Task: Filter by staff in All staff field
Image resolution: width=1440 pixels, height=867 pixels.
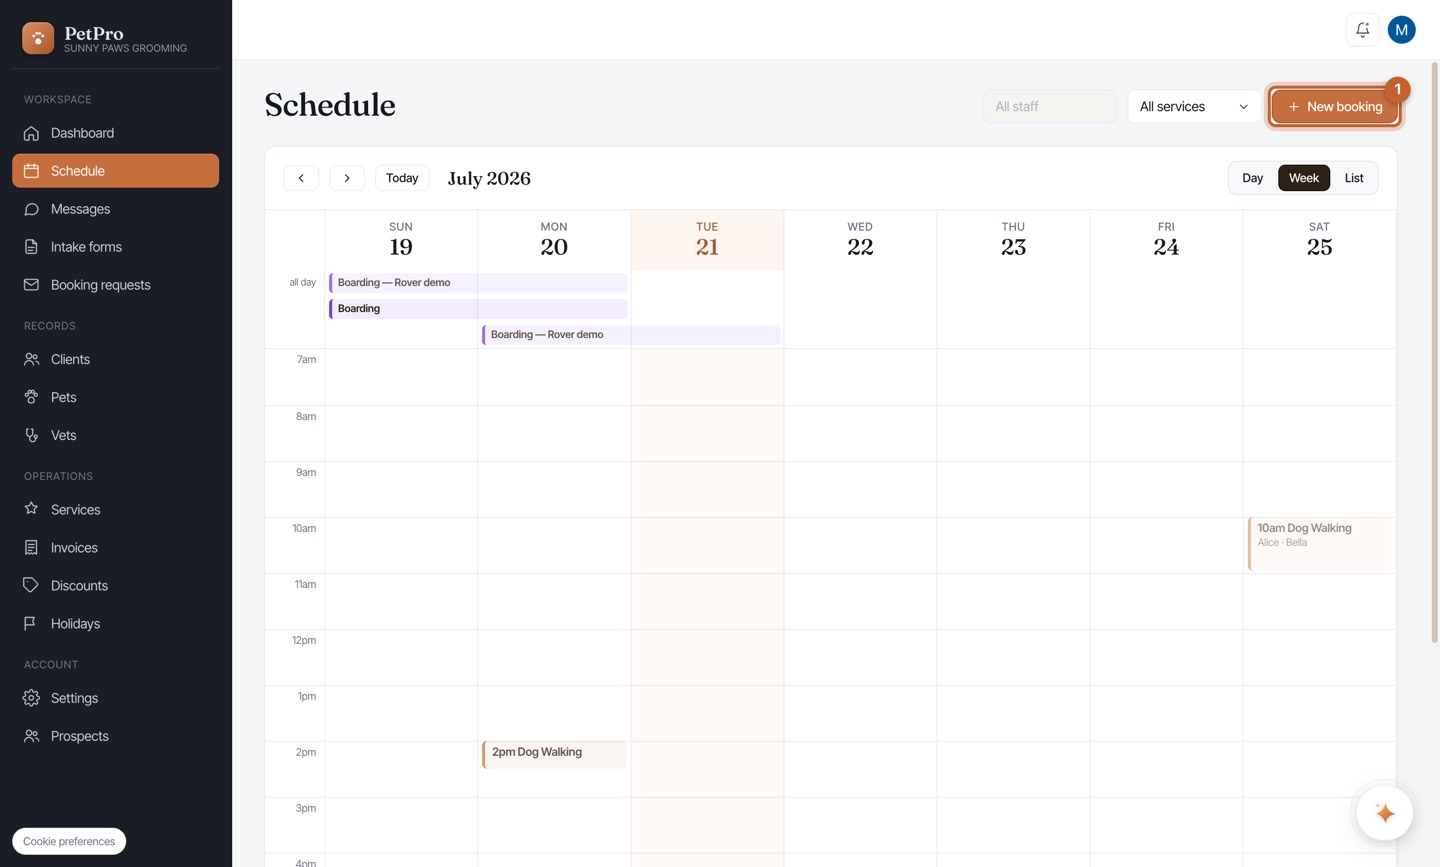Action: coord(1050,106)
